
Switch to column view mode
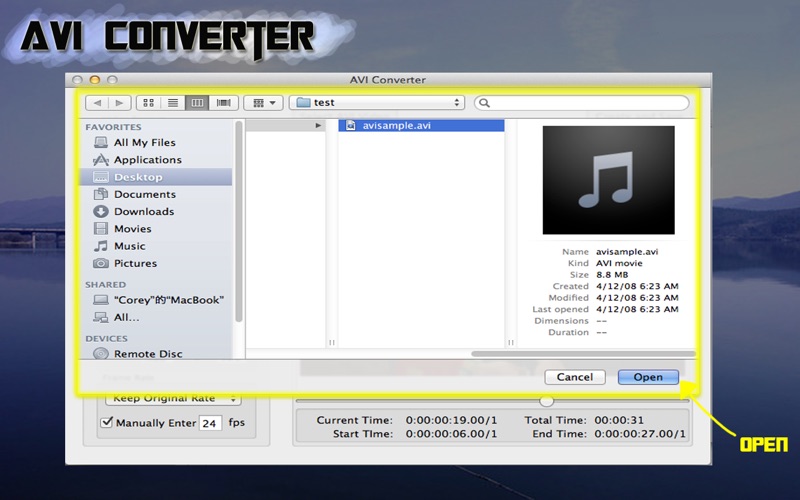click(197, 103)
